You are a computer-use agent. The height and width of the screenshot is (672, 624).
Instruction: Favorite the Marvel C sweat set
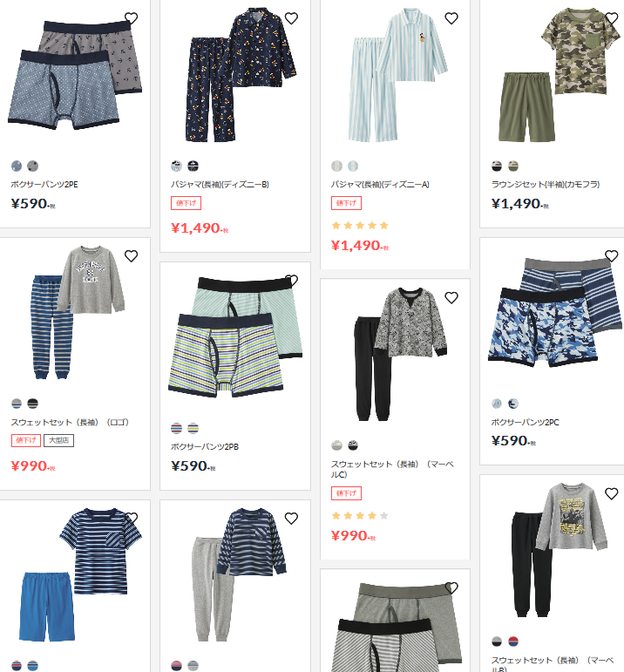pos(451,297)
